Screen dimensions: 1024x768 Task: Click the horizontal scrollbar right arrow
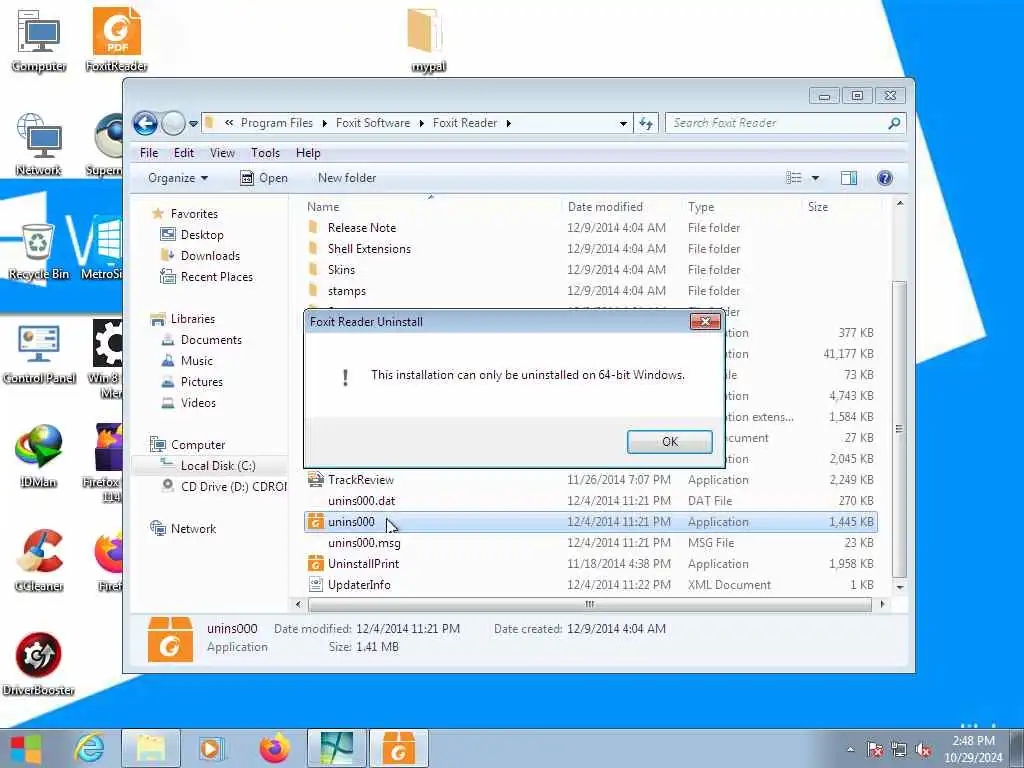click(882, 604)
